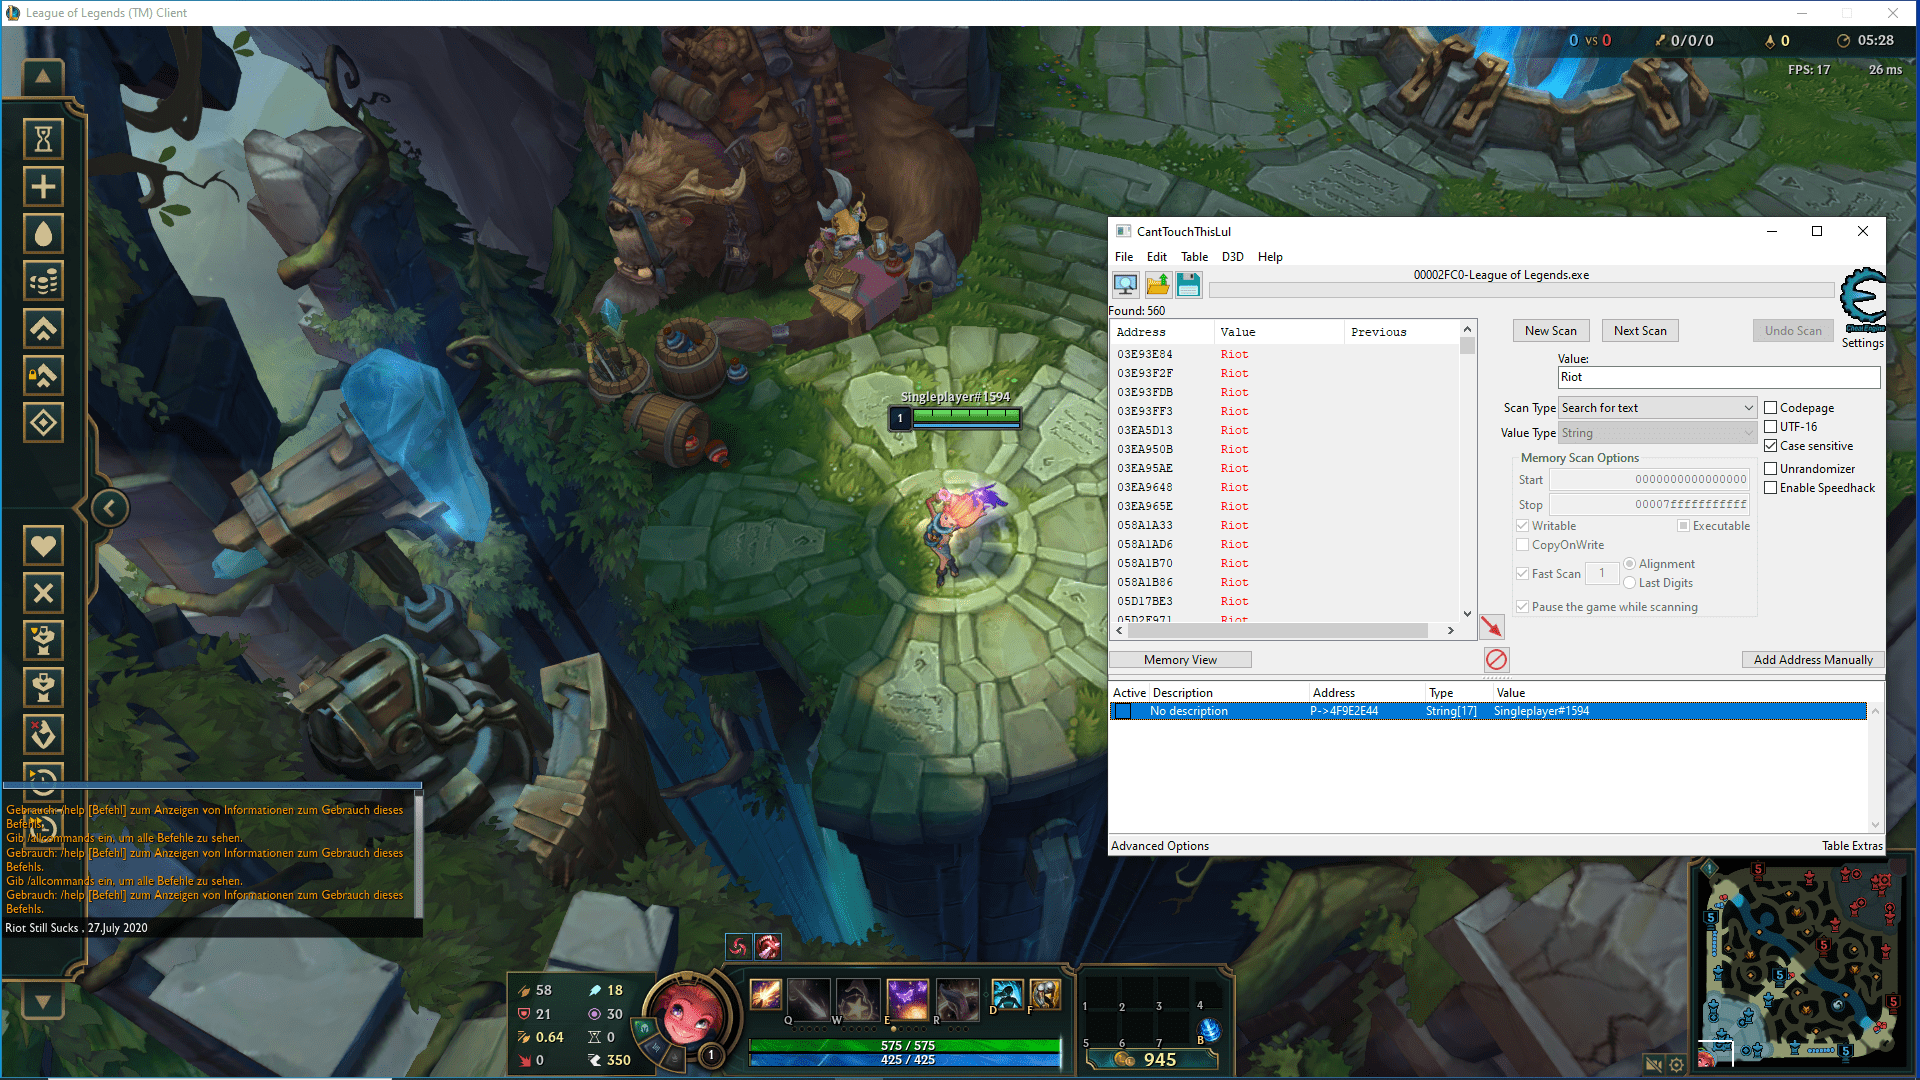The height and width of the screenshot is (1080, 1920).
Task: Click the minimap ping diamond icon
Action: tap(1709, 868)
